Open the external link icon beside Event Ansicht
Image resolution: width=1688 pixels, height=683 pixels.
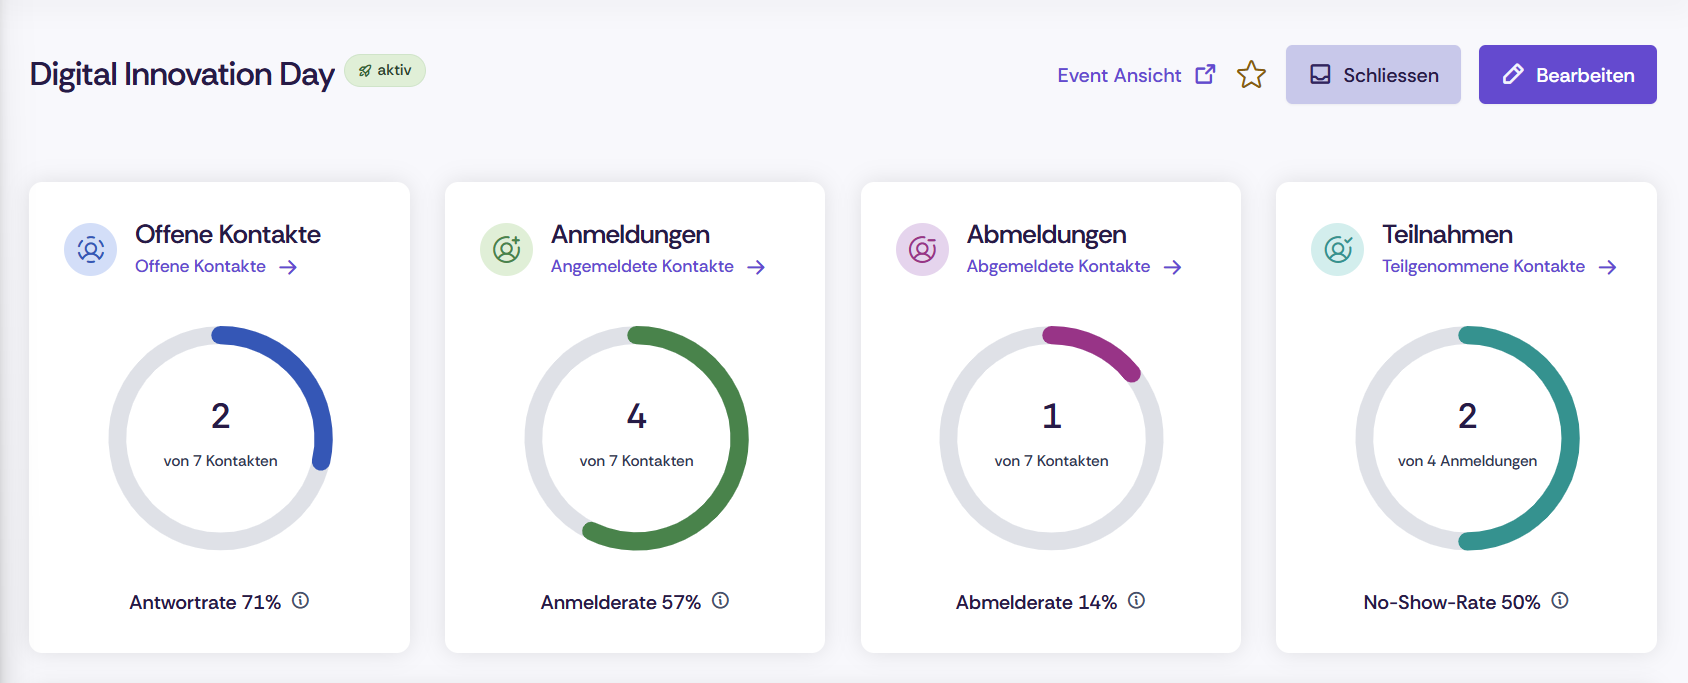point(1205,73)
